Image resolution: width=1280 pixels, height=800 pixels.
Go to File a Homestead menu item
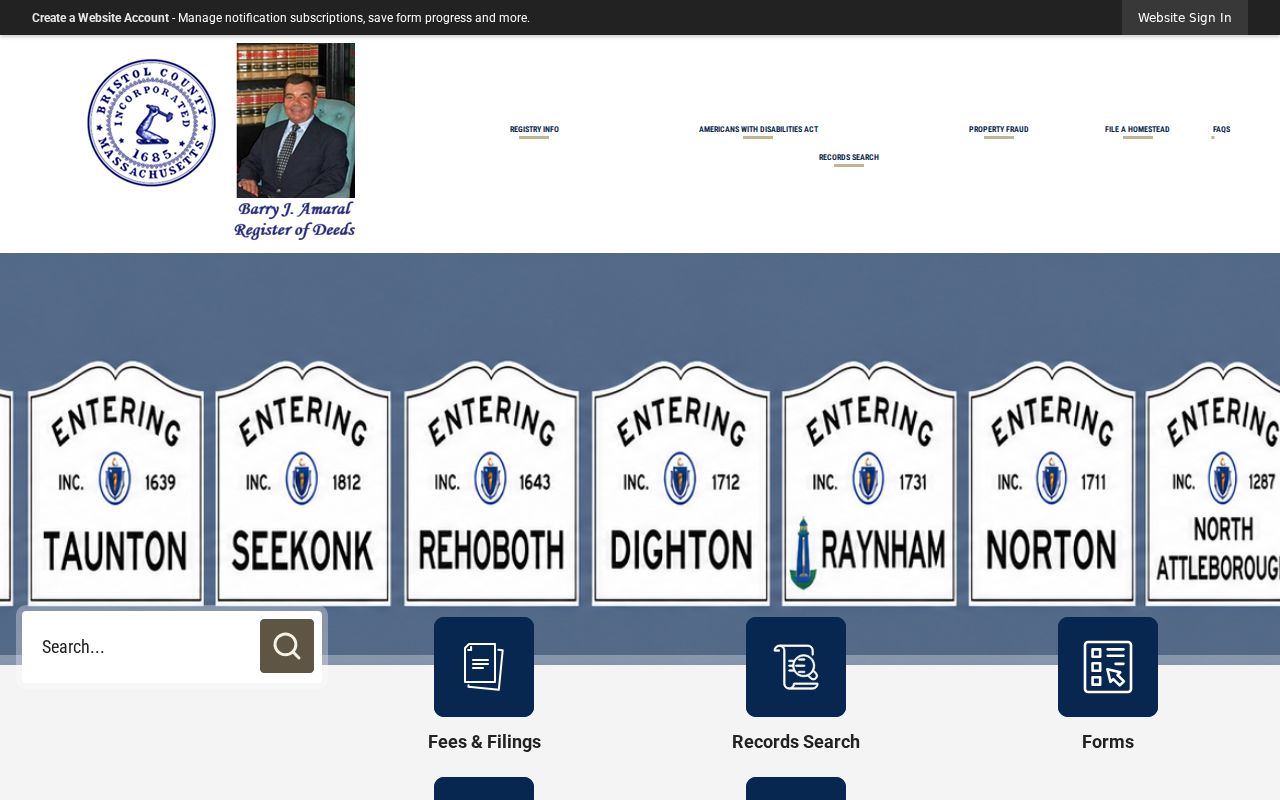point(1137,130)
